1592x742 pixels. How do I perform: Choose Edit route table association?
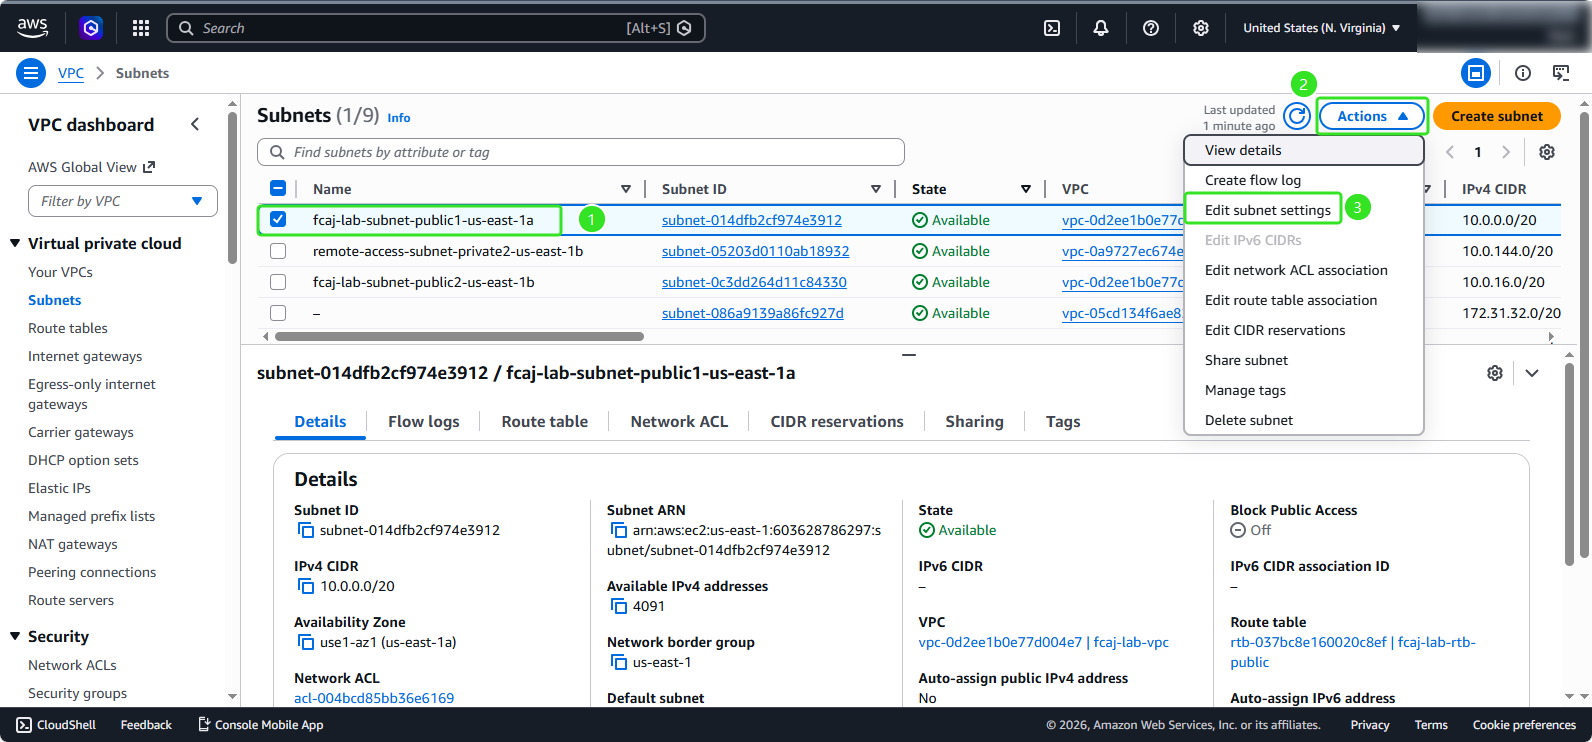[1303, 300]
